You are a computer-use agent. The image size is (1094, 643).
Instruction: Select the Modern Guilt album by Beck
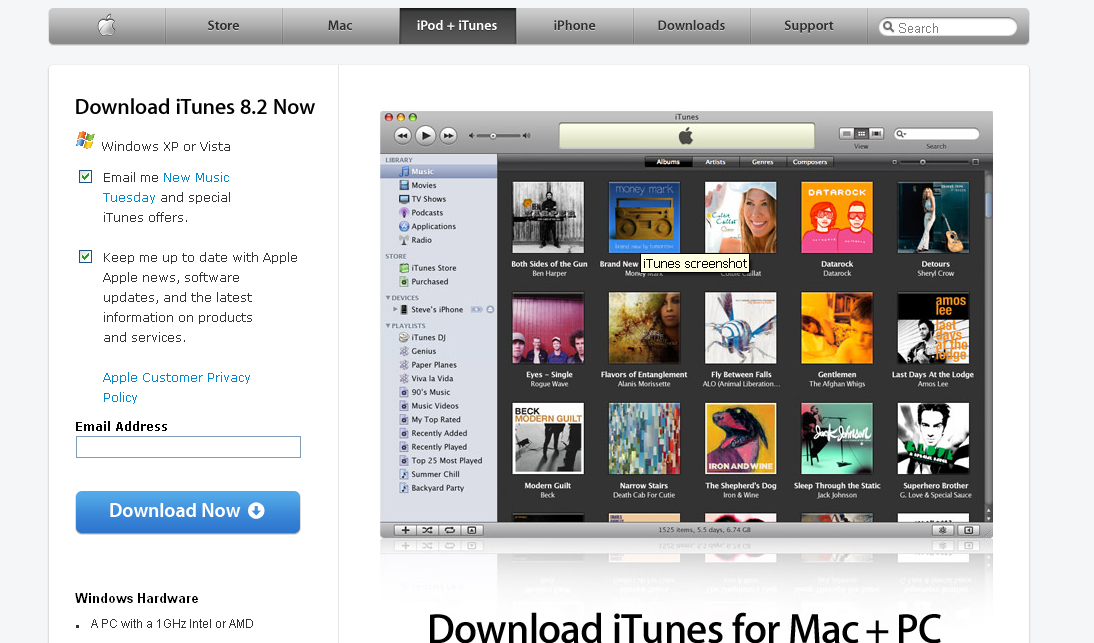tap(548, 439)
